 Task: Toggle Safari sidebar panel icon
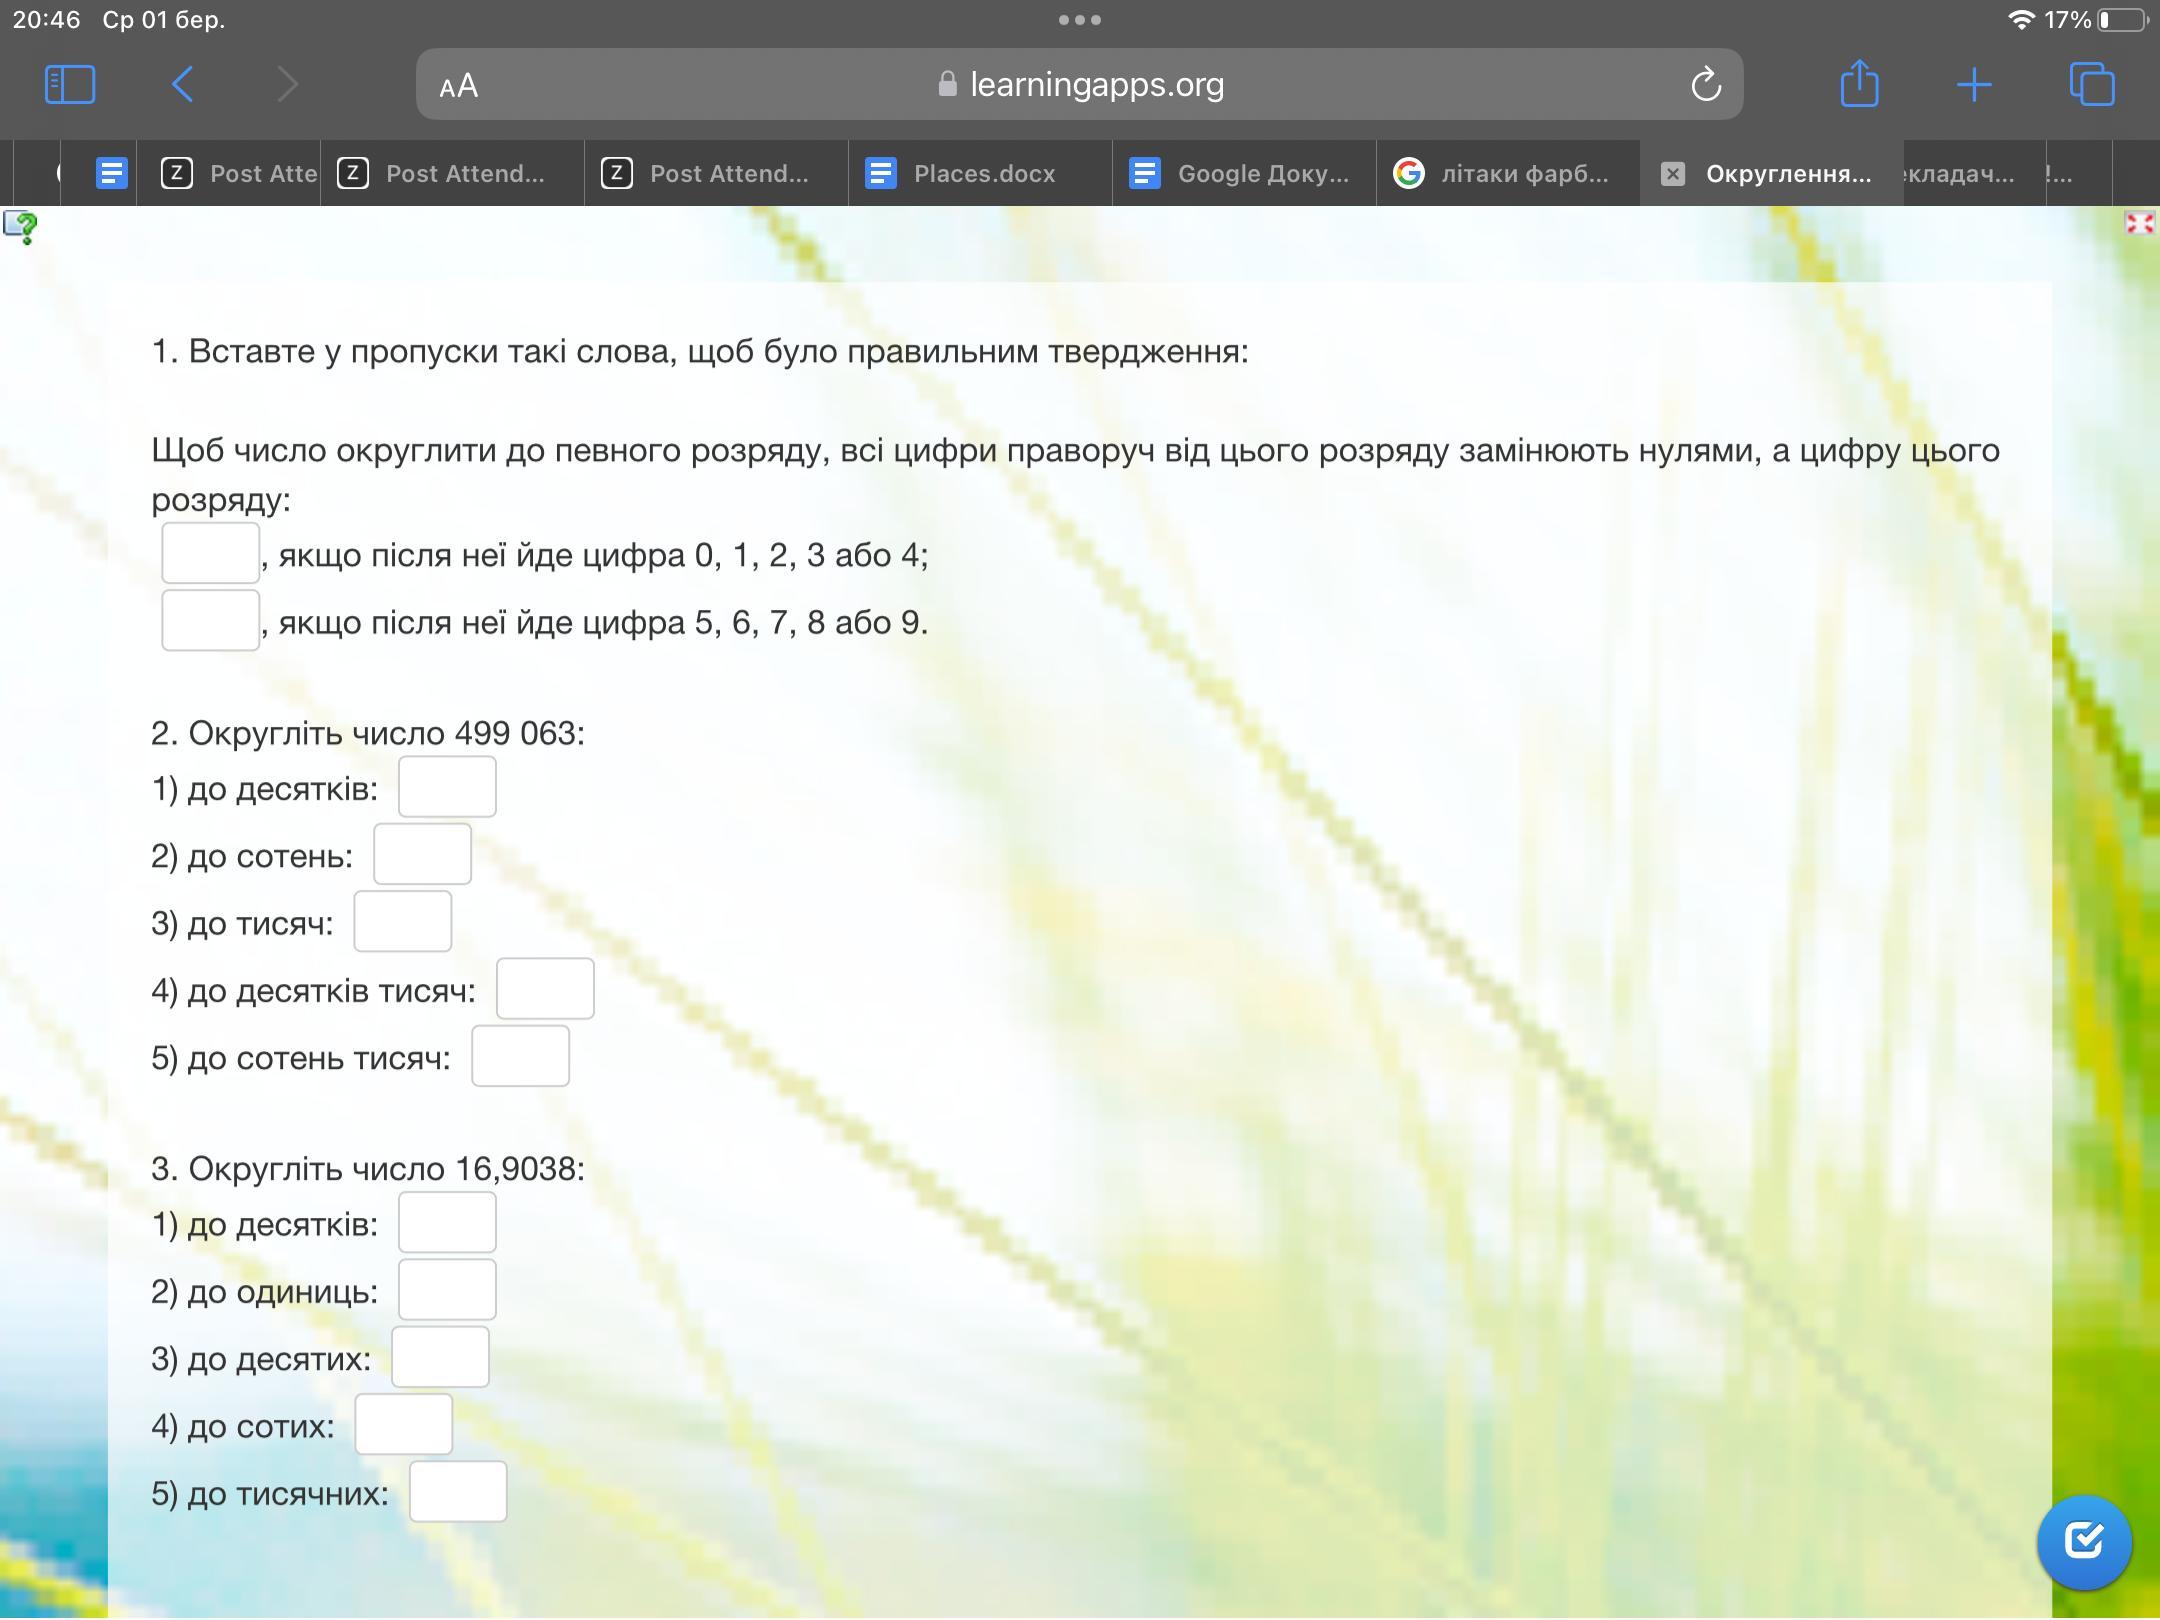70,84
